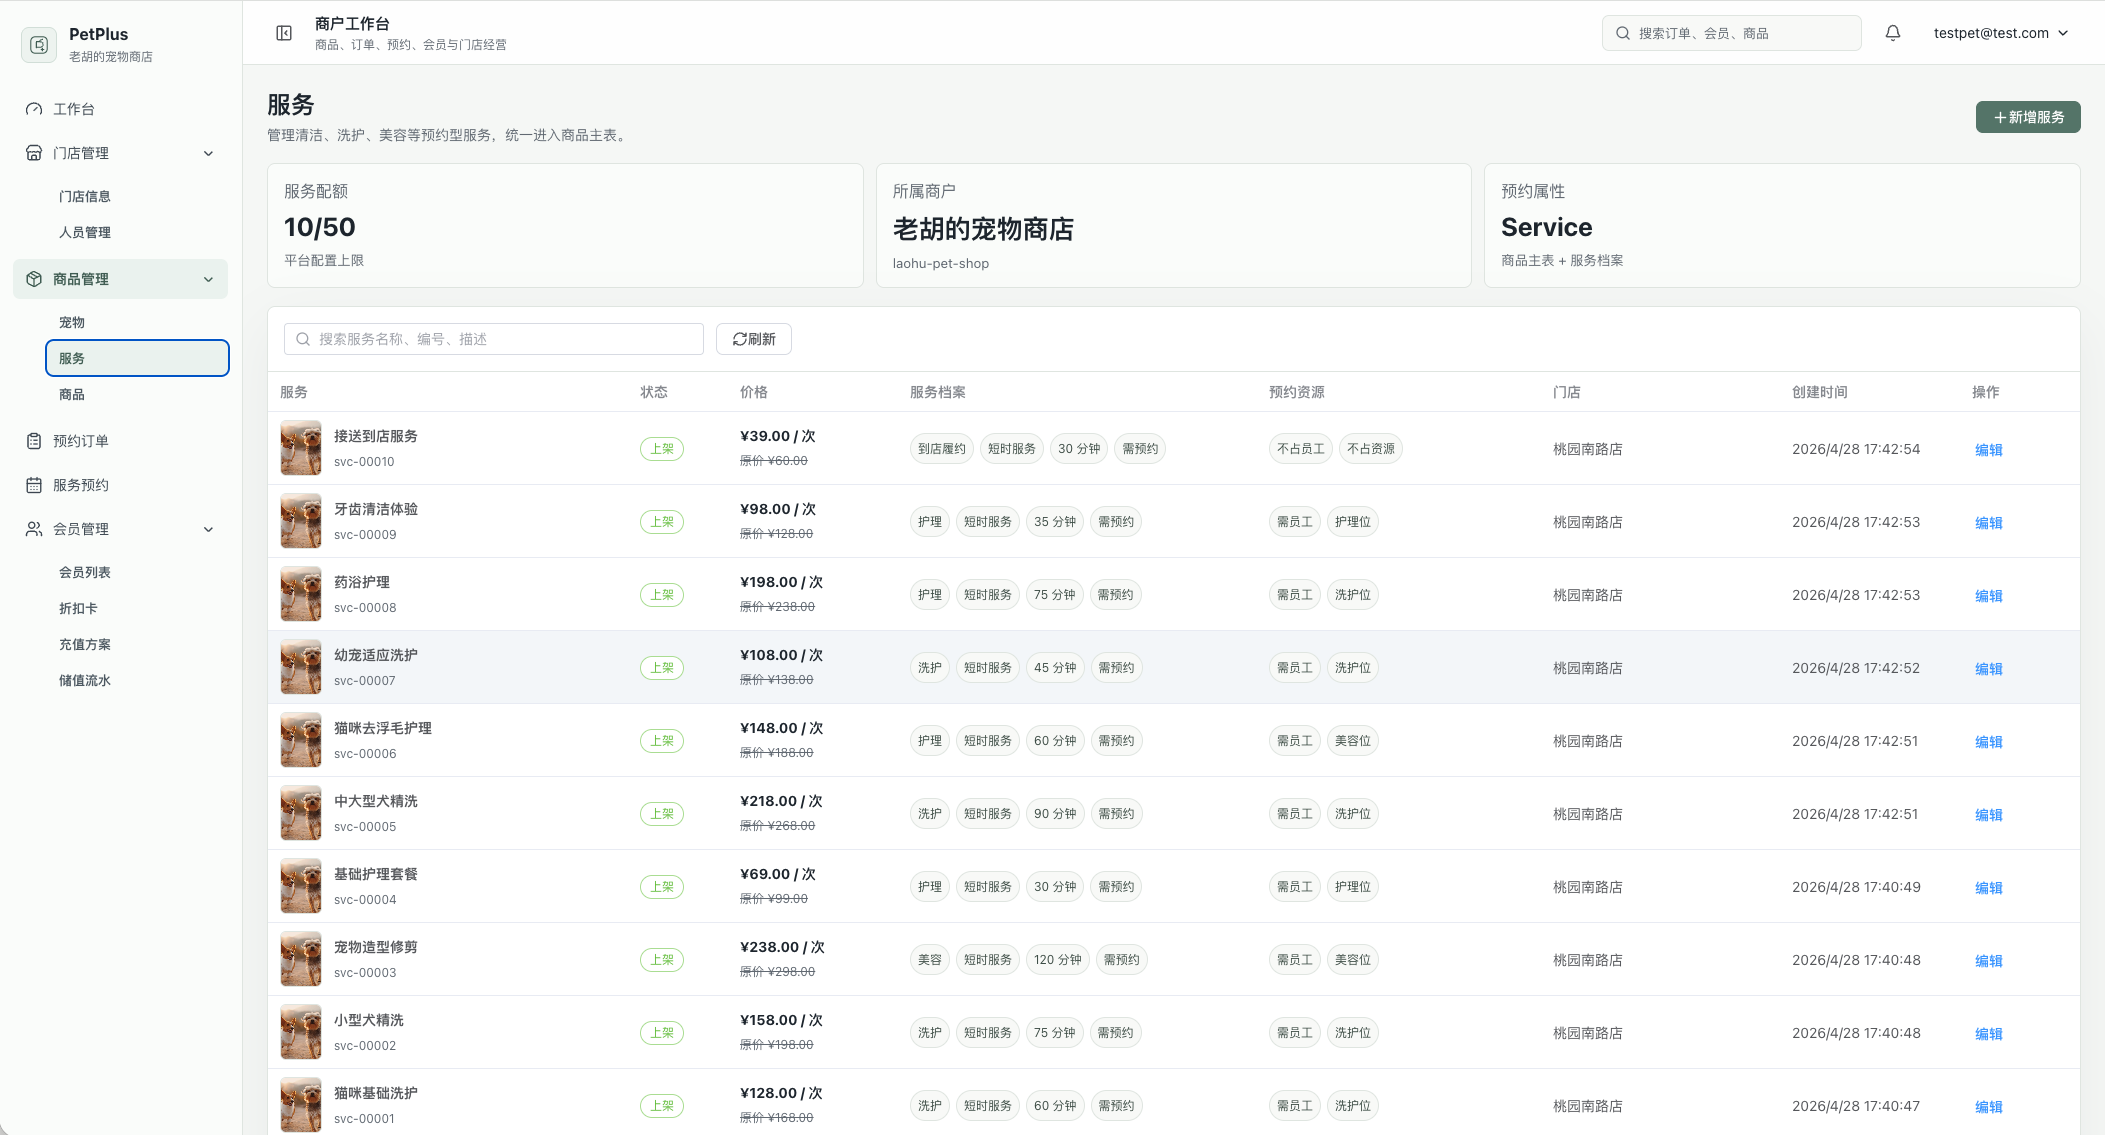Click 120 分钟 tag in 宠物造型修剪 row

[x=1058, y=960]
